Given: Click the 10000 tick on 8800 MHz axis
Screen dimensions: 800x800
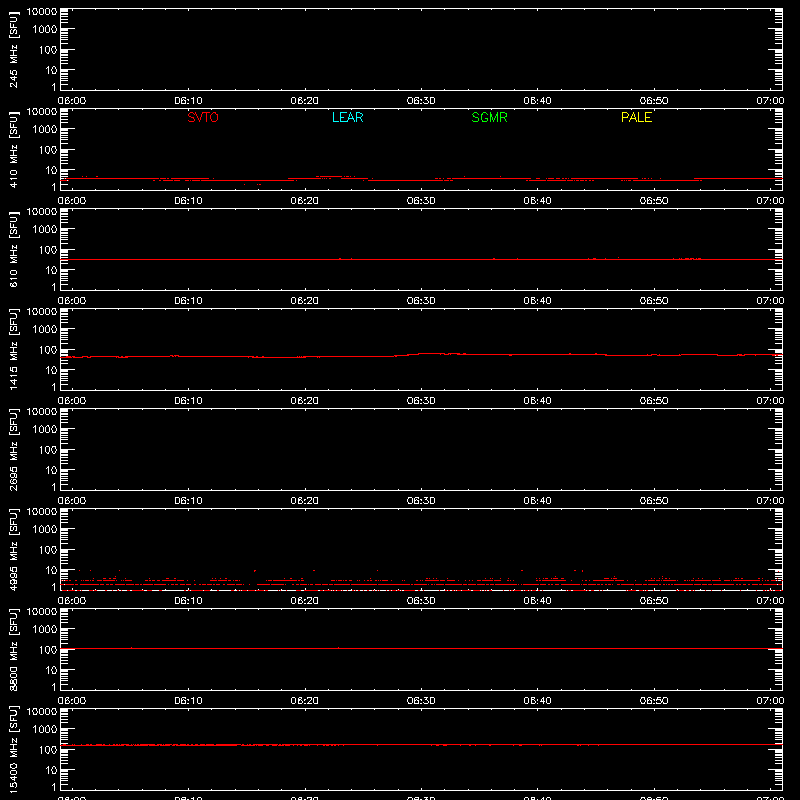Looking at the screenshot, I should point(42,612).
